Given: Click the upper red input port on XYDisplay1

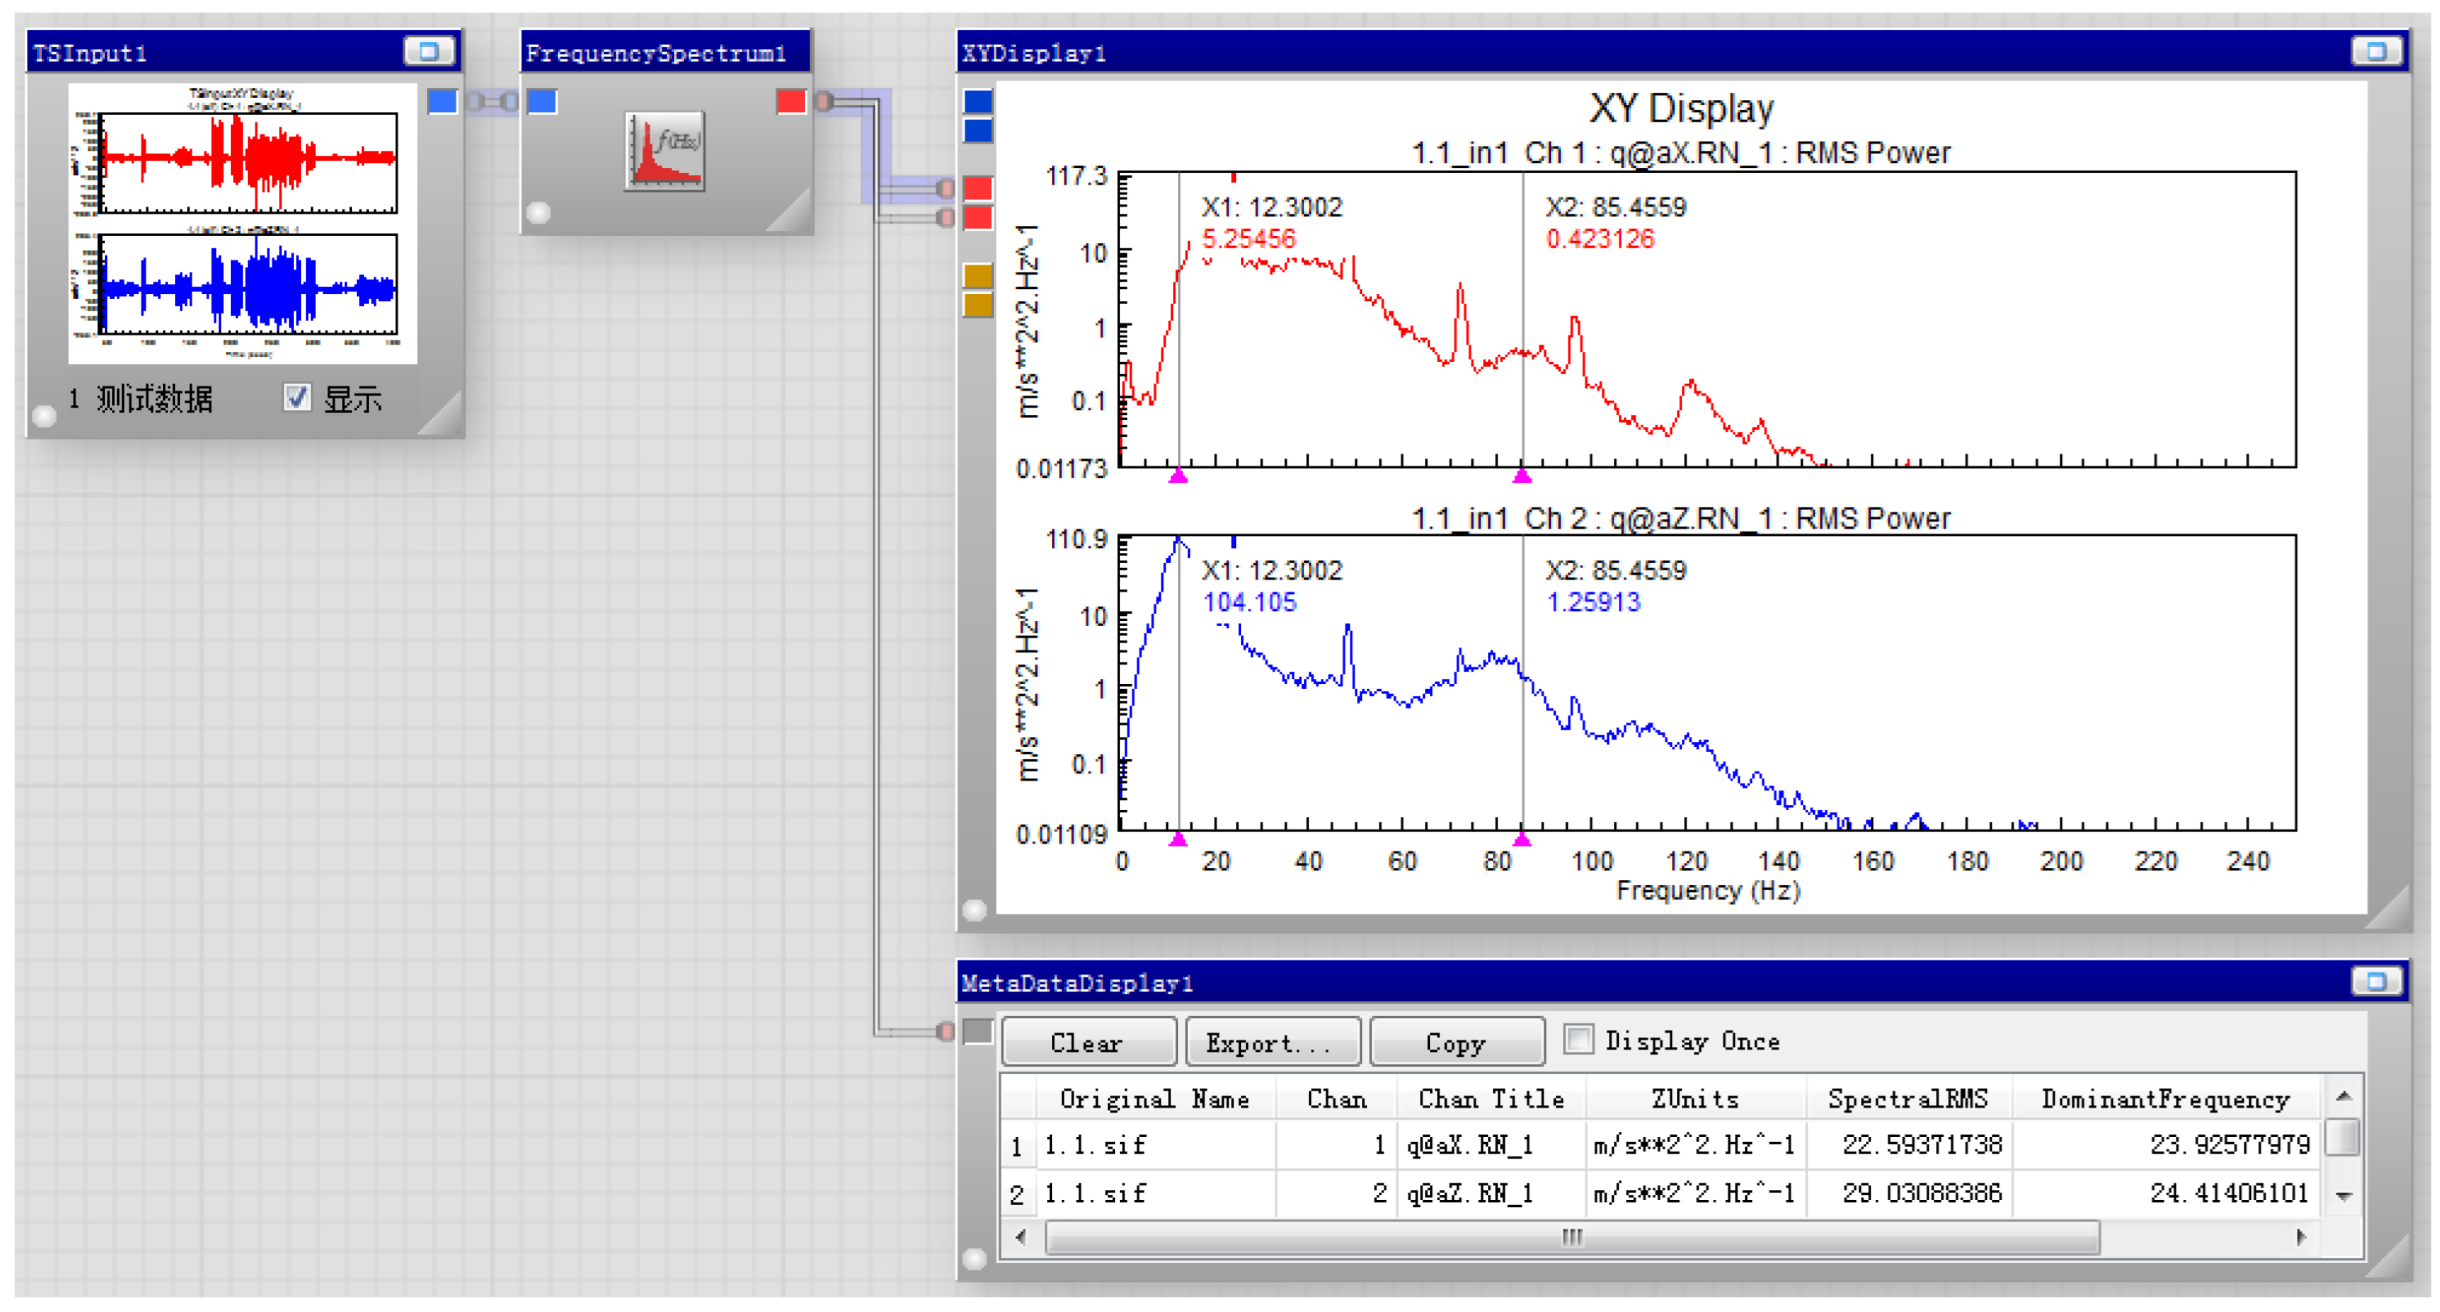Looking at the screenshot, I should pos(977,188).
